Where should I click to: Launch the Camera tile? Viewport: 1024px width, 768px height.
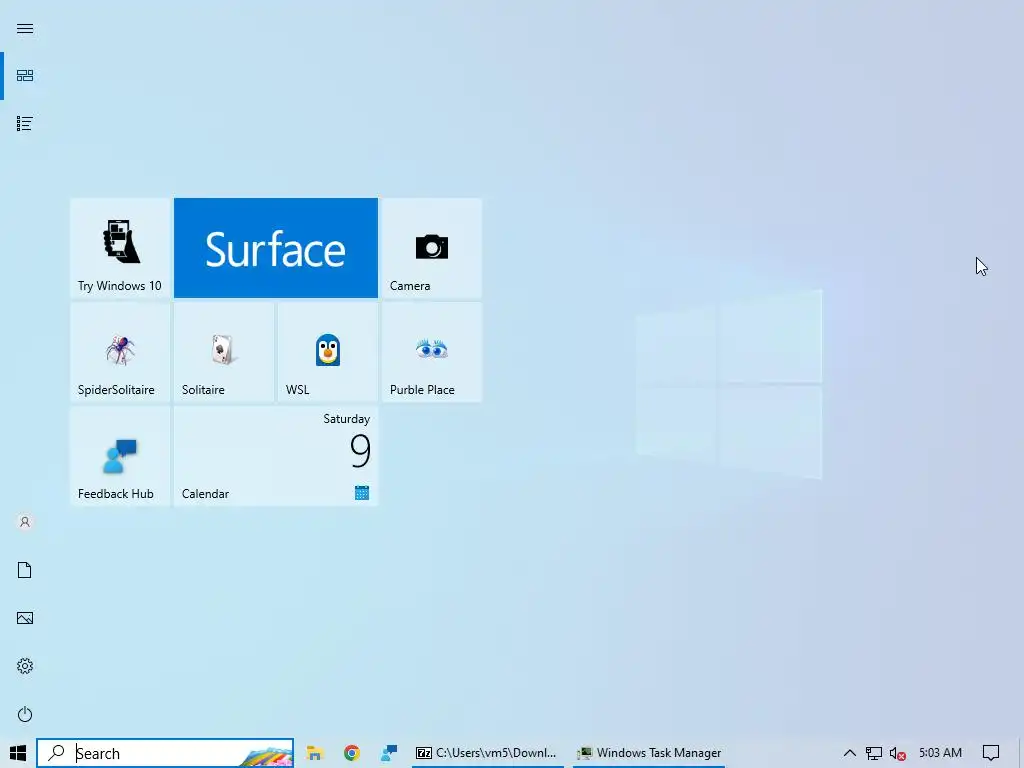click(432, 248)
